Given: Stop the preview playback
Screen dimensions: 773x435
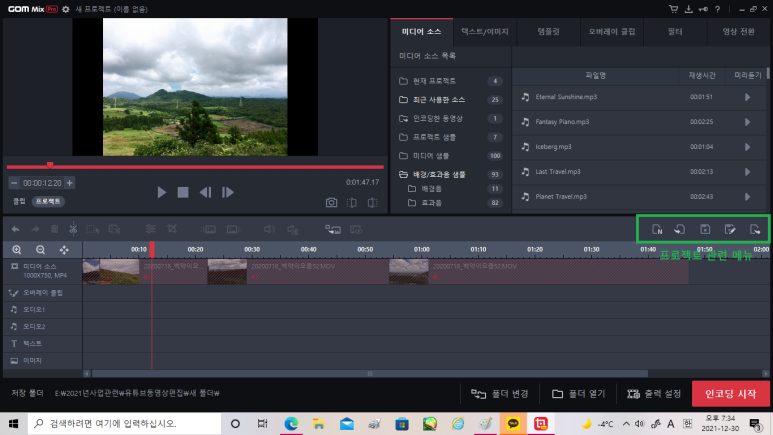Looking at the screenshot, I should pyautogui.click(x=183, y=192).
